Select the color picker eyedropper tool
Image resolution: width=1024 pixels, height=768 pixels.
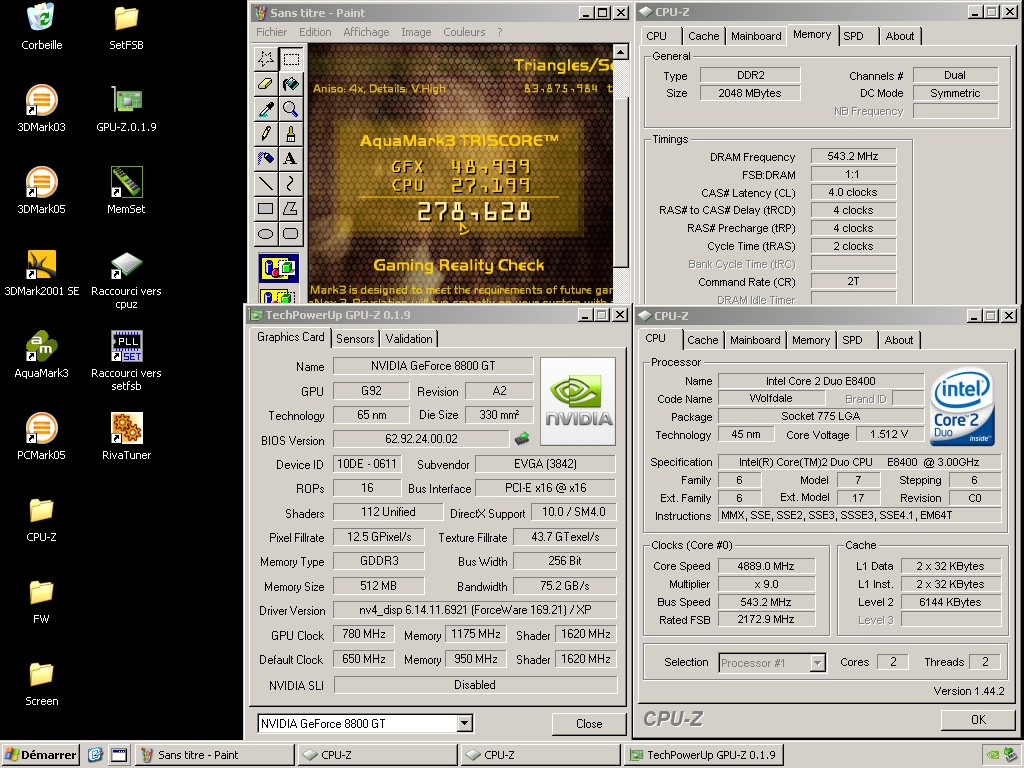pyautogui.click(x=266, y=108)
